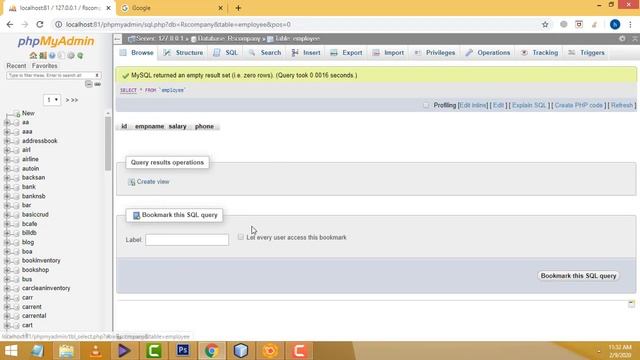
Task: Open the Search tab
Action: 265,53
